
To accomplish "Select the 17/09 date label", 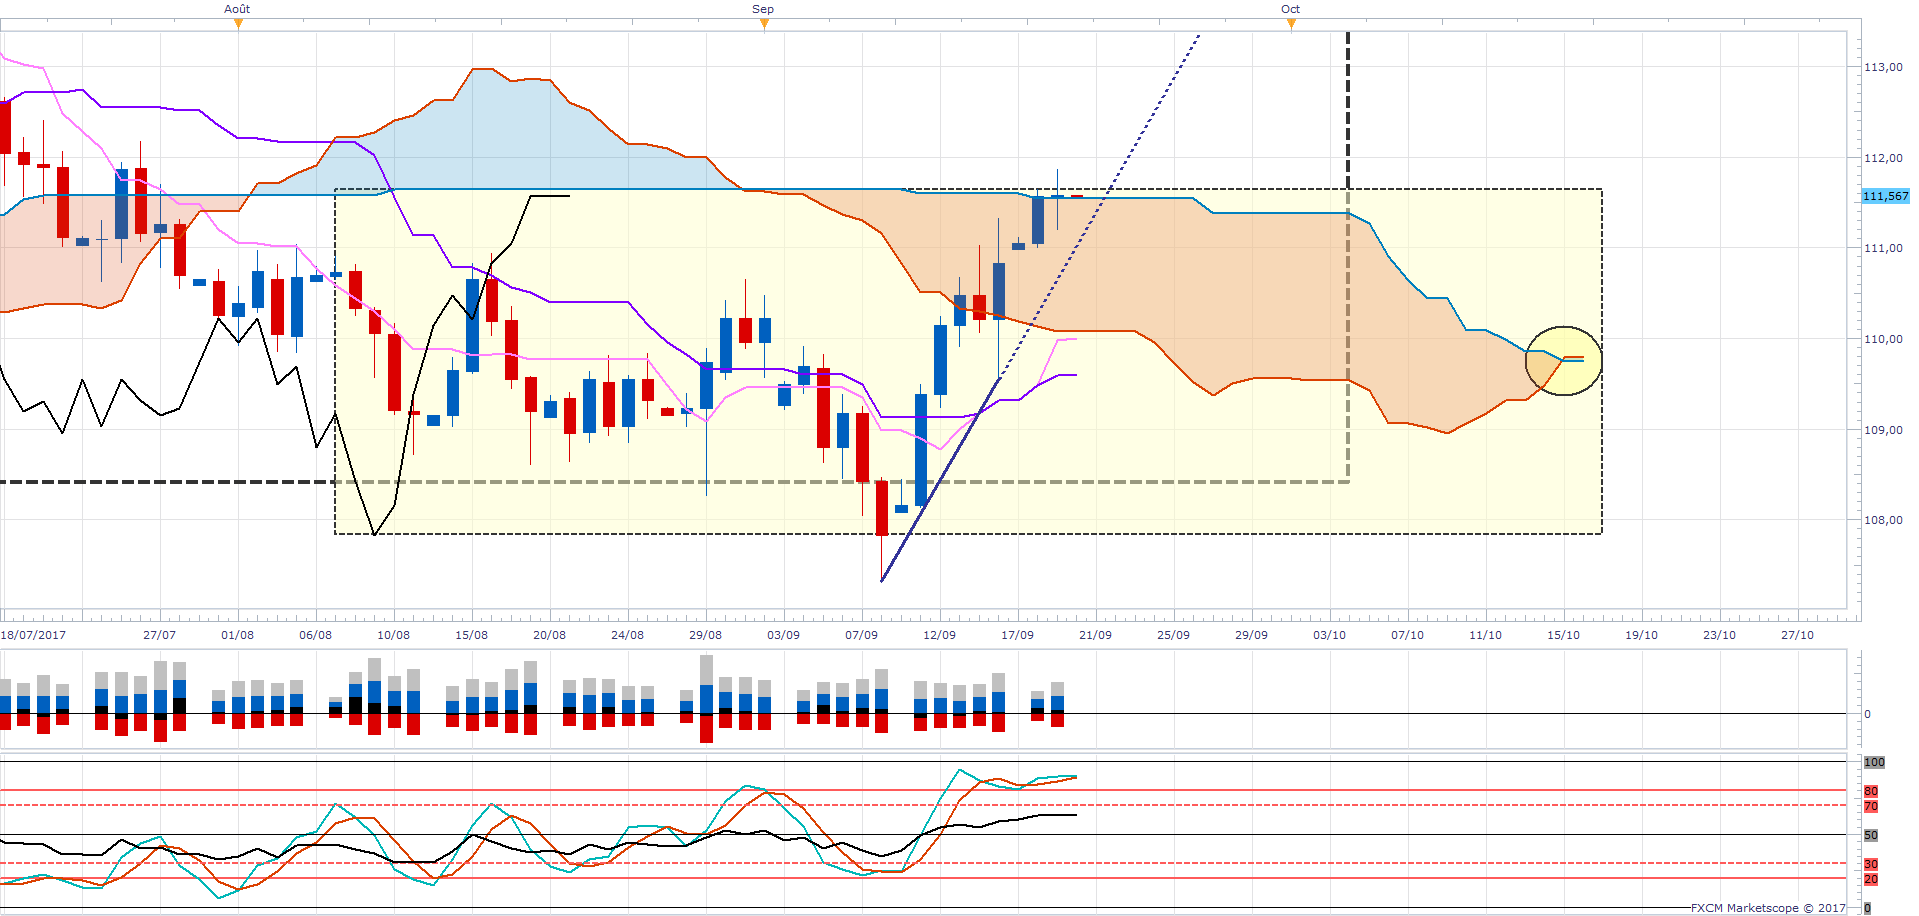I will [1017, 635].
